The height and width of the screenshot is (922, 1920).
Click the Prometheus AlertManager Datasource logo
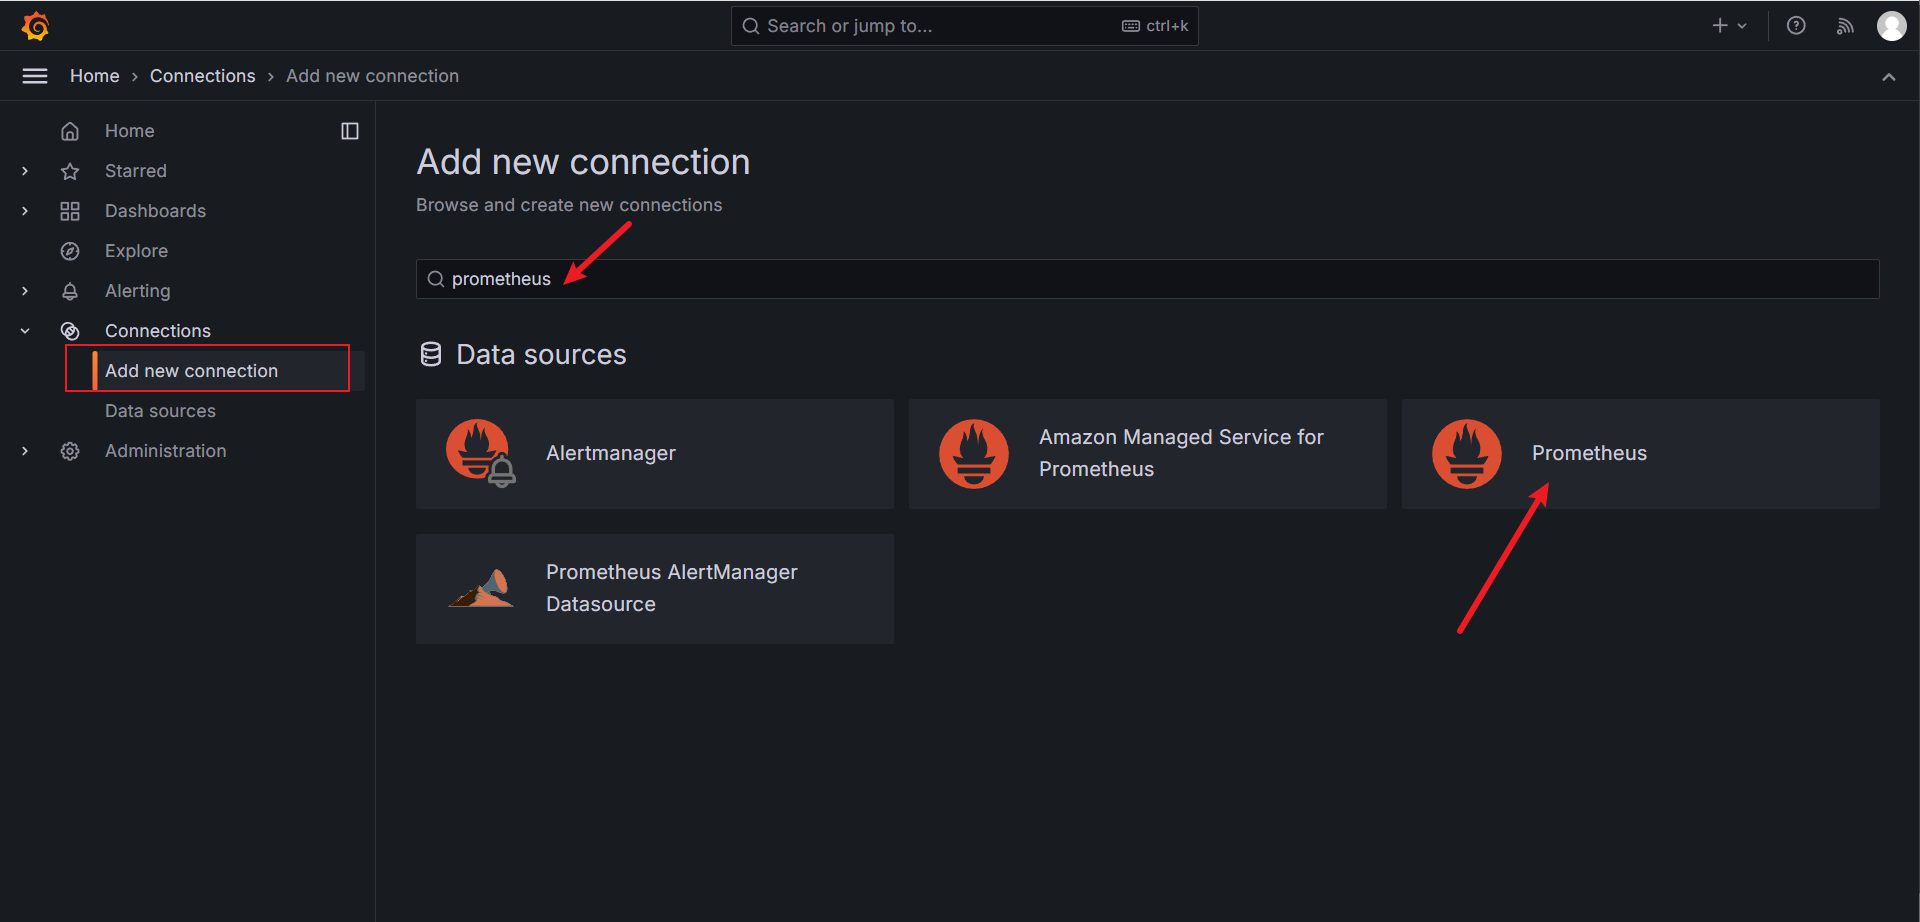[x=481, y=588]
